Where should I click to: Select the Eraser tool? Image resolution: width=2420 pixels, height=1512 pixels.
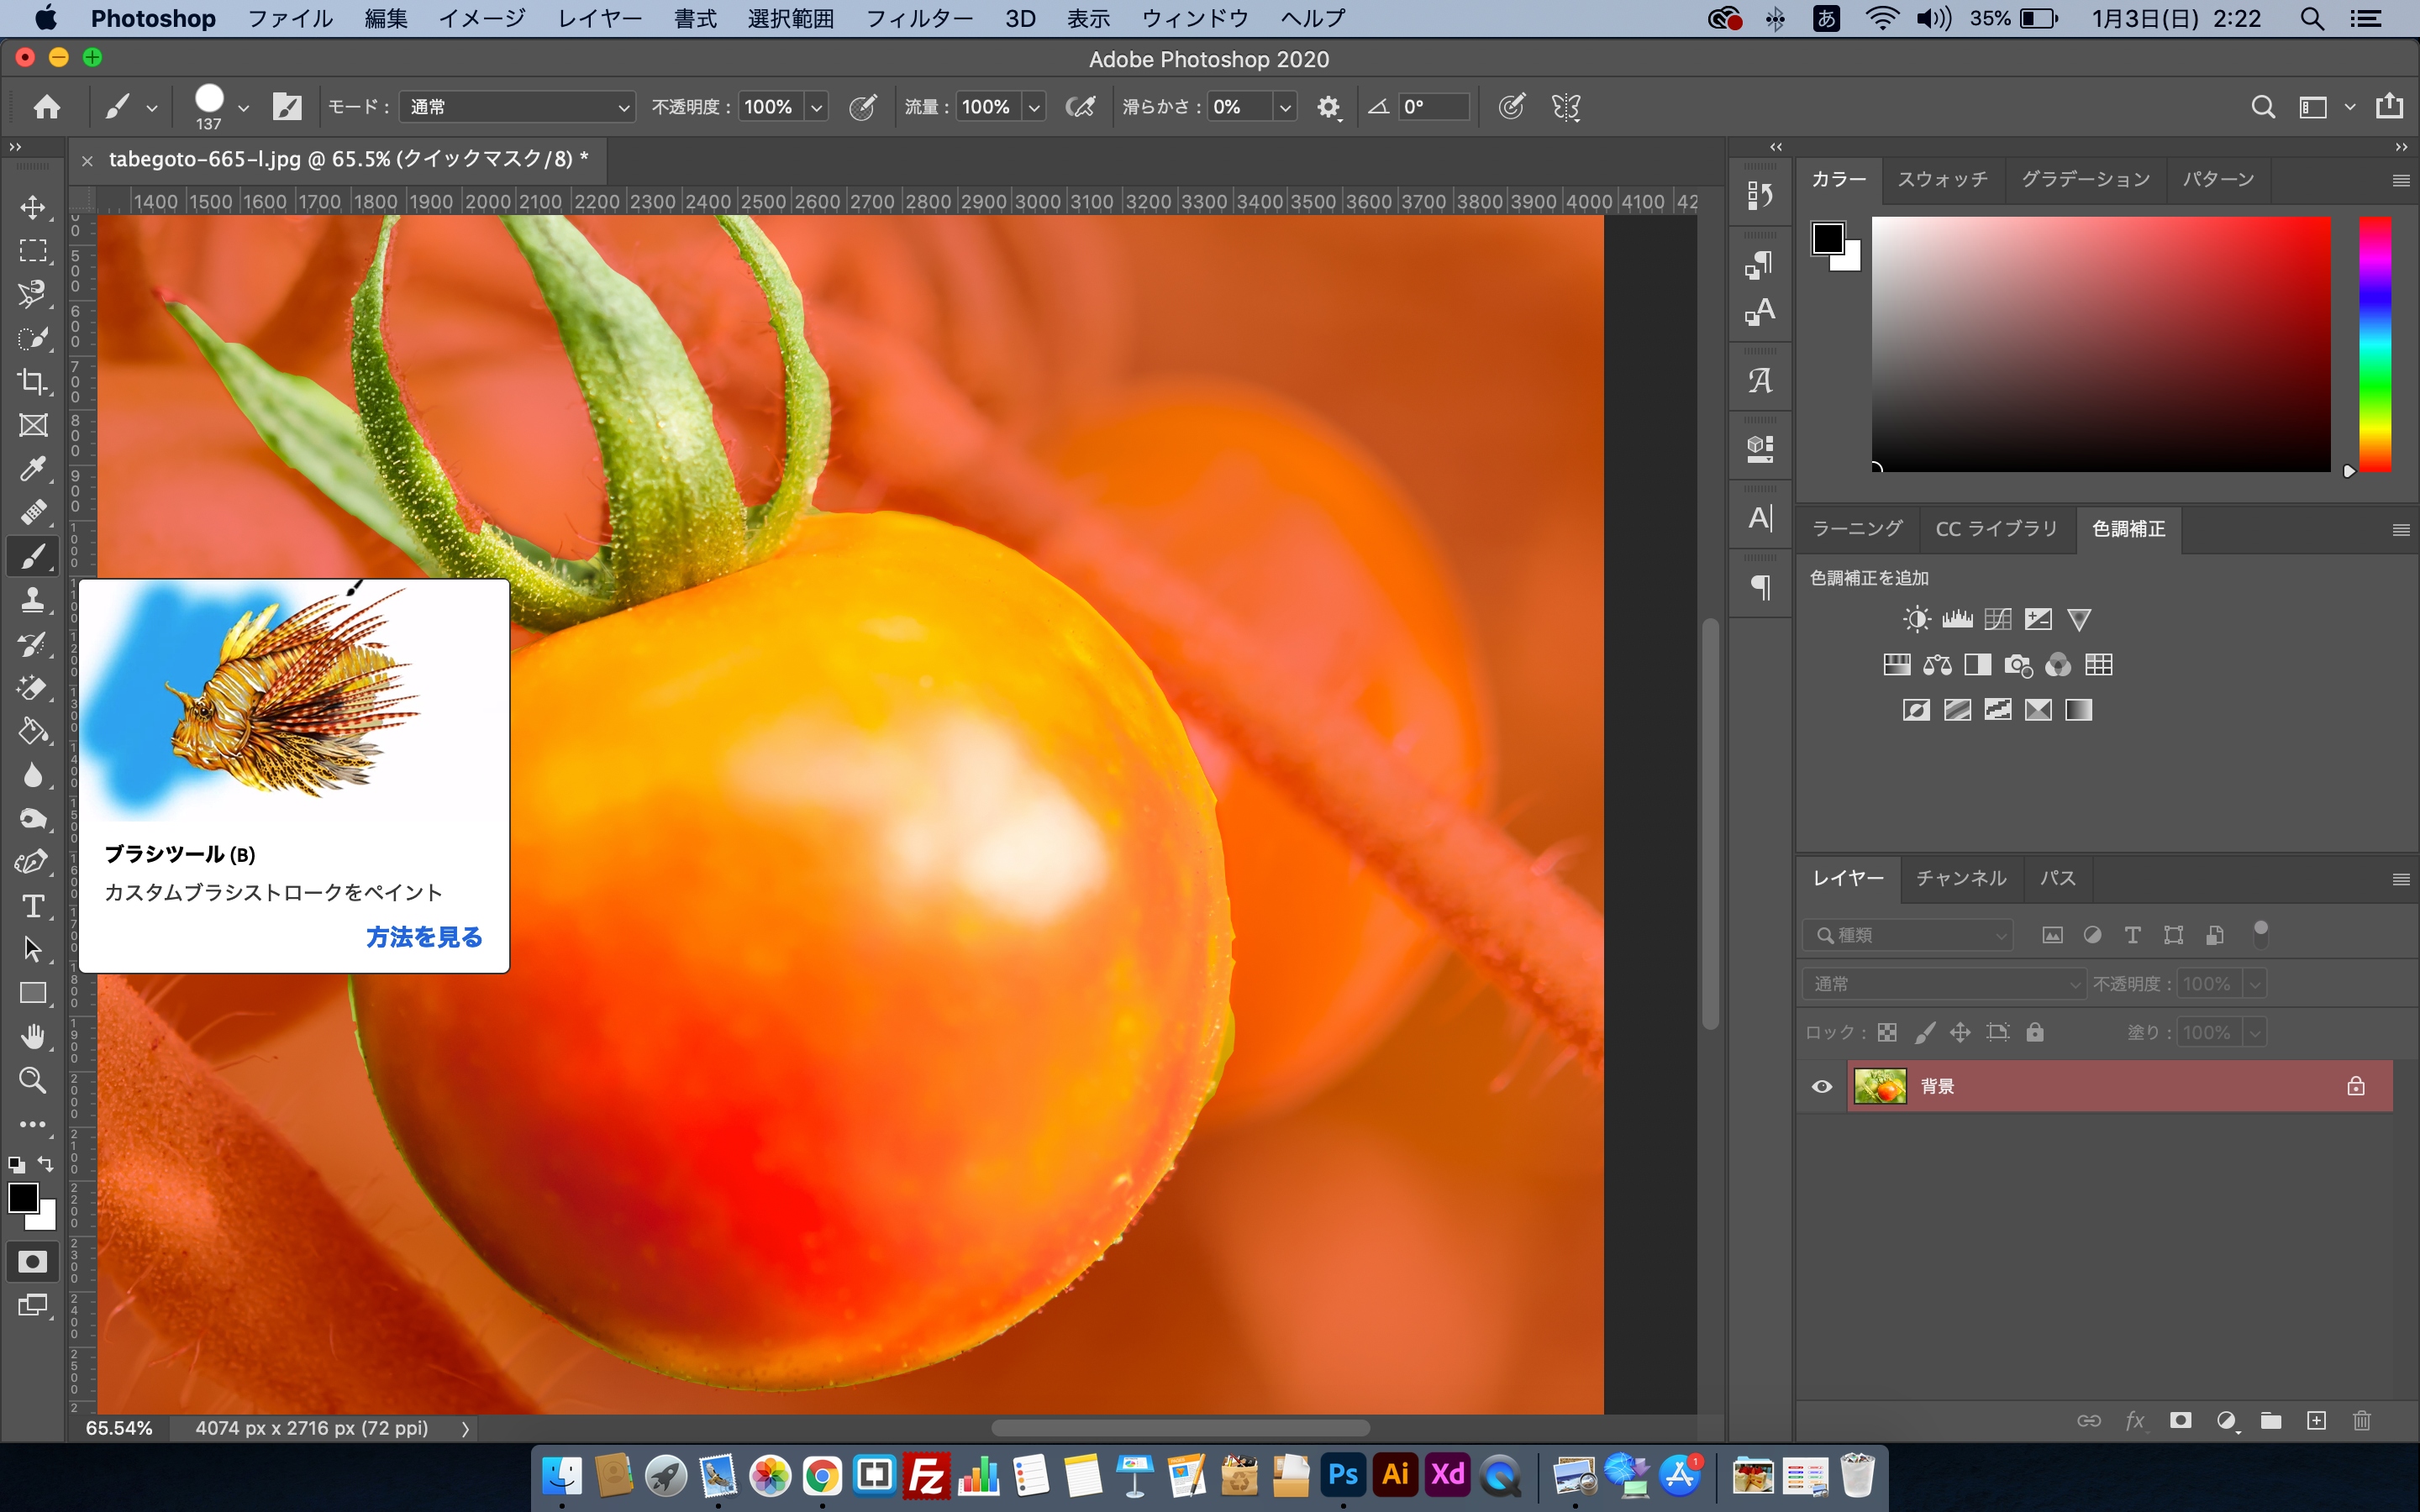[x=33, y=687]
